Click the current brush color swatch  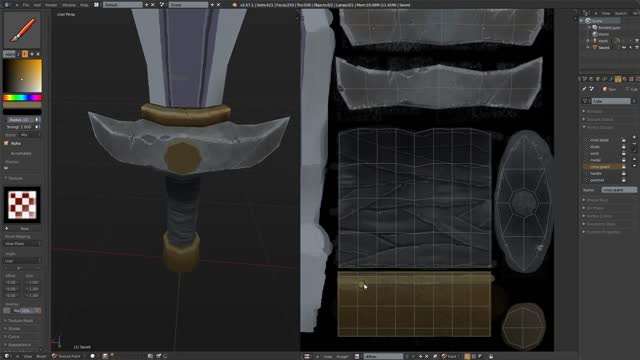click(22, 105)
